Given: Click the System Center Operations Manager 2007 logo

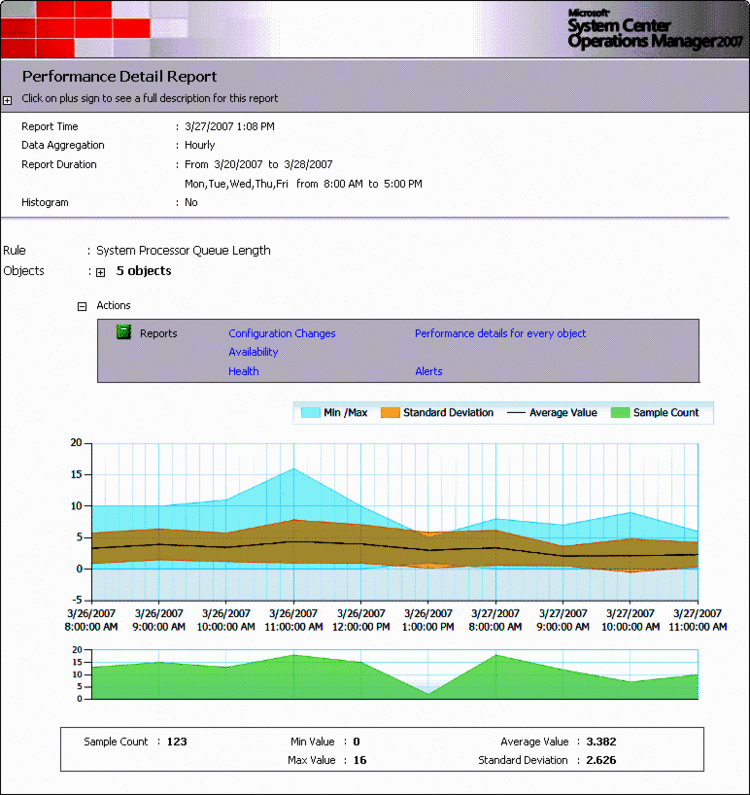Looking at the screenshot, I should pyautogui.click(x=655, y=29).
